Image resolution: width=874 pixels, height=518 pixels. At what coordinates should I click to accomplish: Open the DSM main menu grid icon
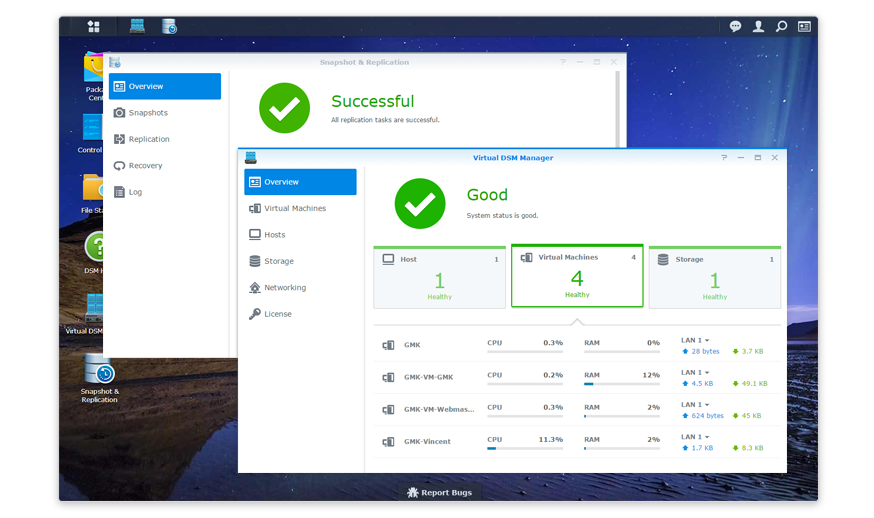(93, 26)
